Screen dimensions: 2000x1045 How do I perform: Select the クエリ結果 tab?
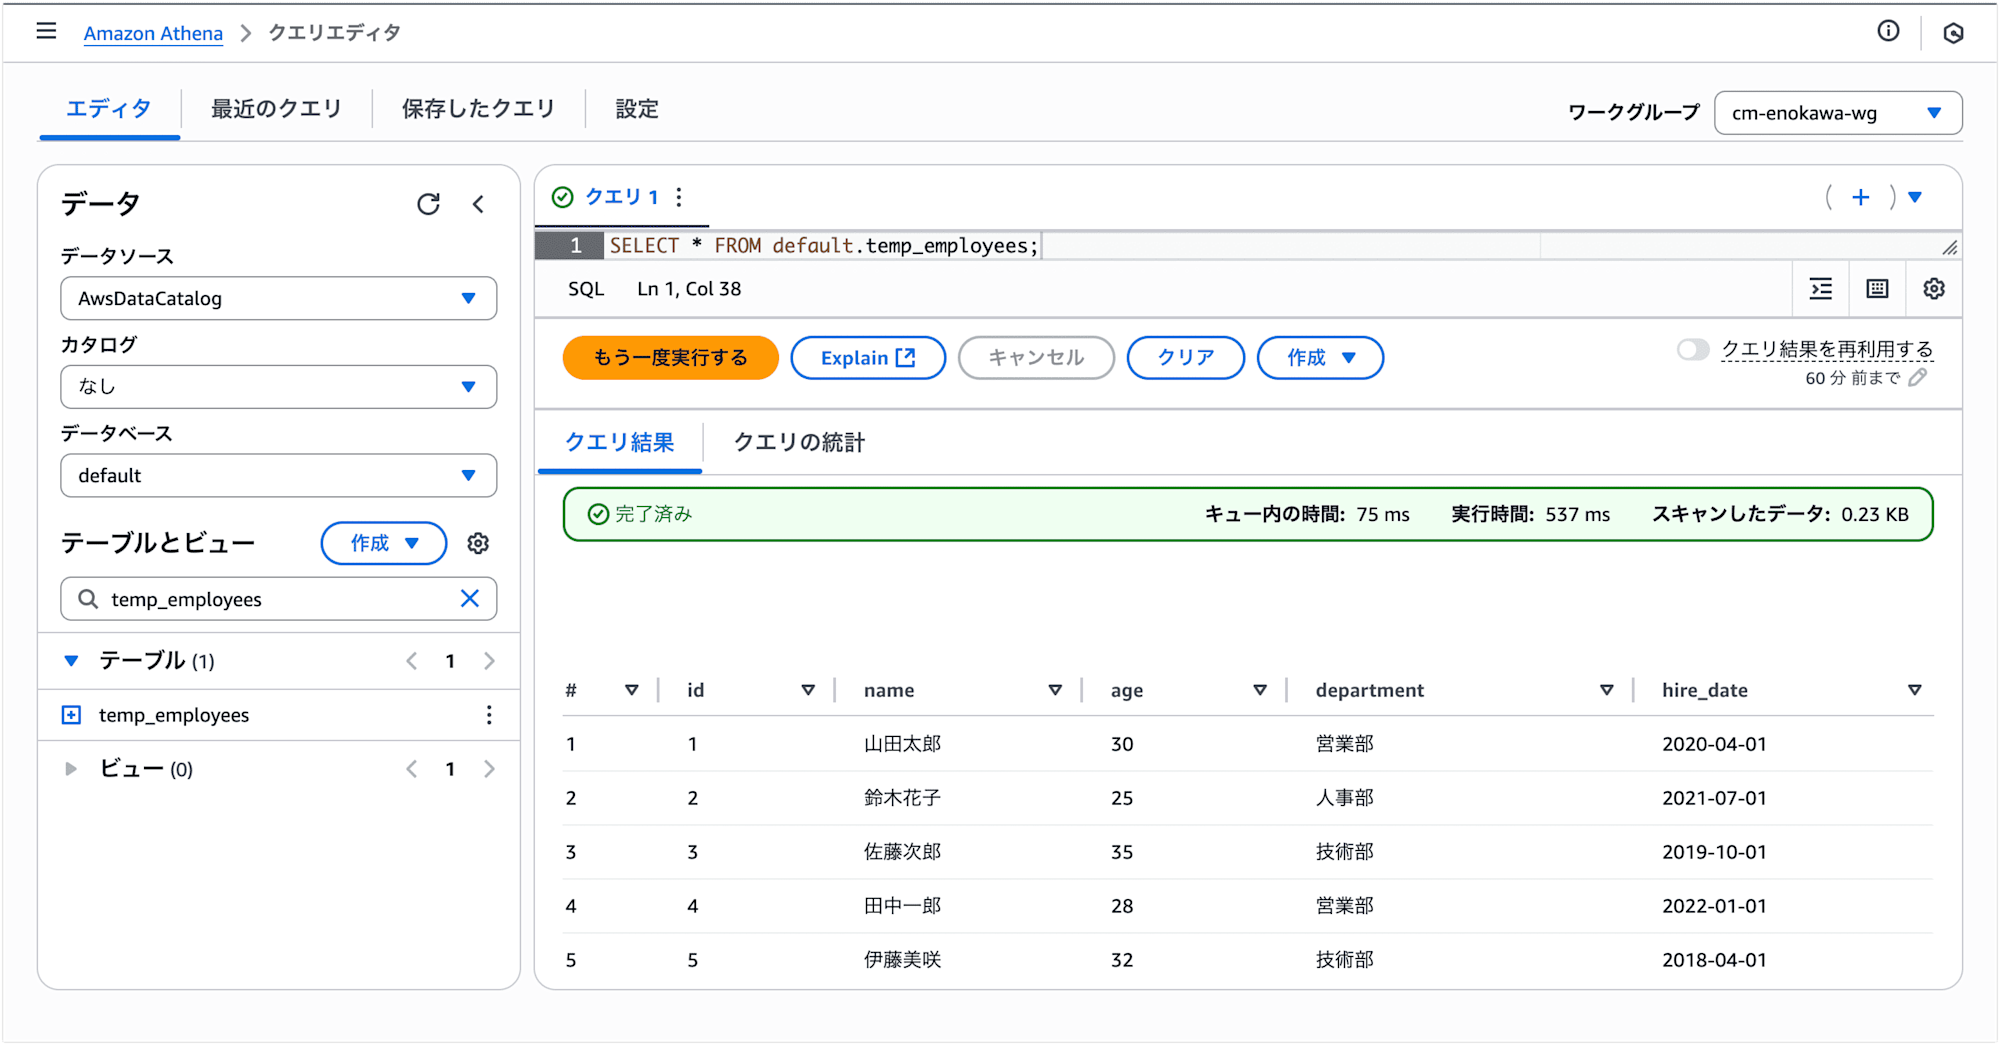point(620,443)
